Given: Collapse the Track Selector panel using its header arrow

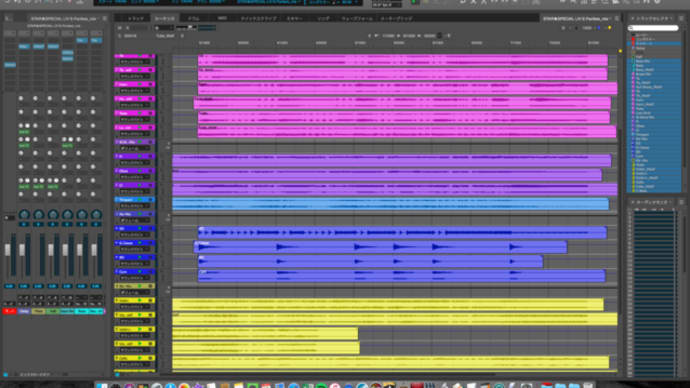Looking at the screenshot, I should [632, 18].
